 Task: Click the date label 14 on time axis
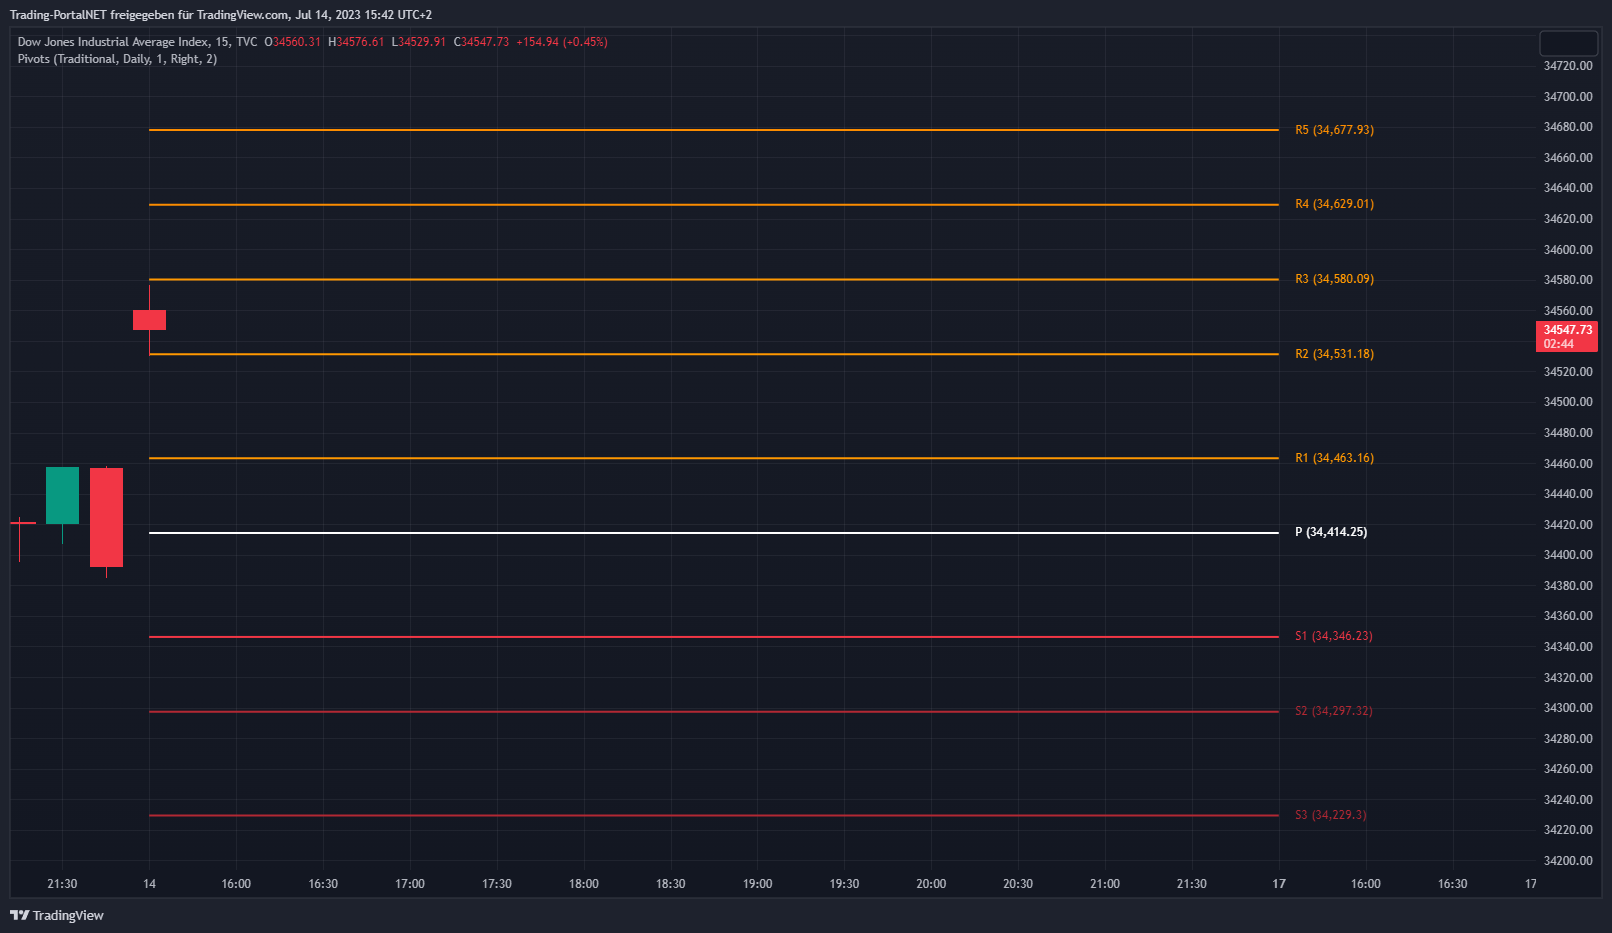click(149, 884)
